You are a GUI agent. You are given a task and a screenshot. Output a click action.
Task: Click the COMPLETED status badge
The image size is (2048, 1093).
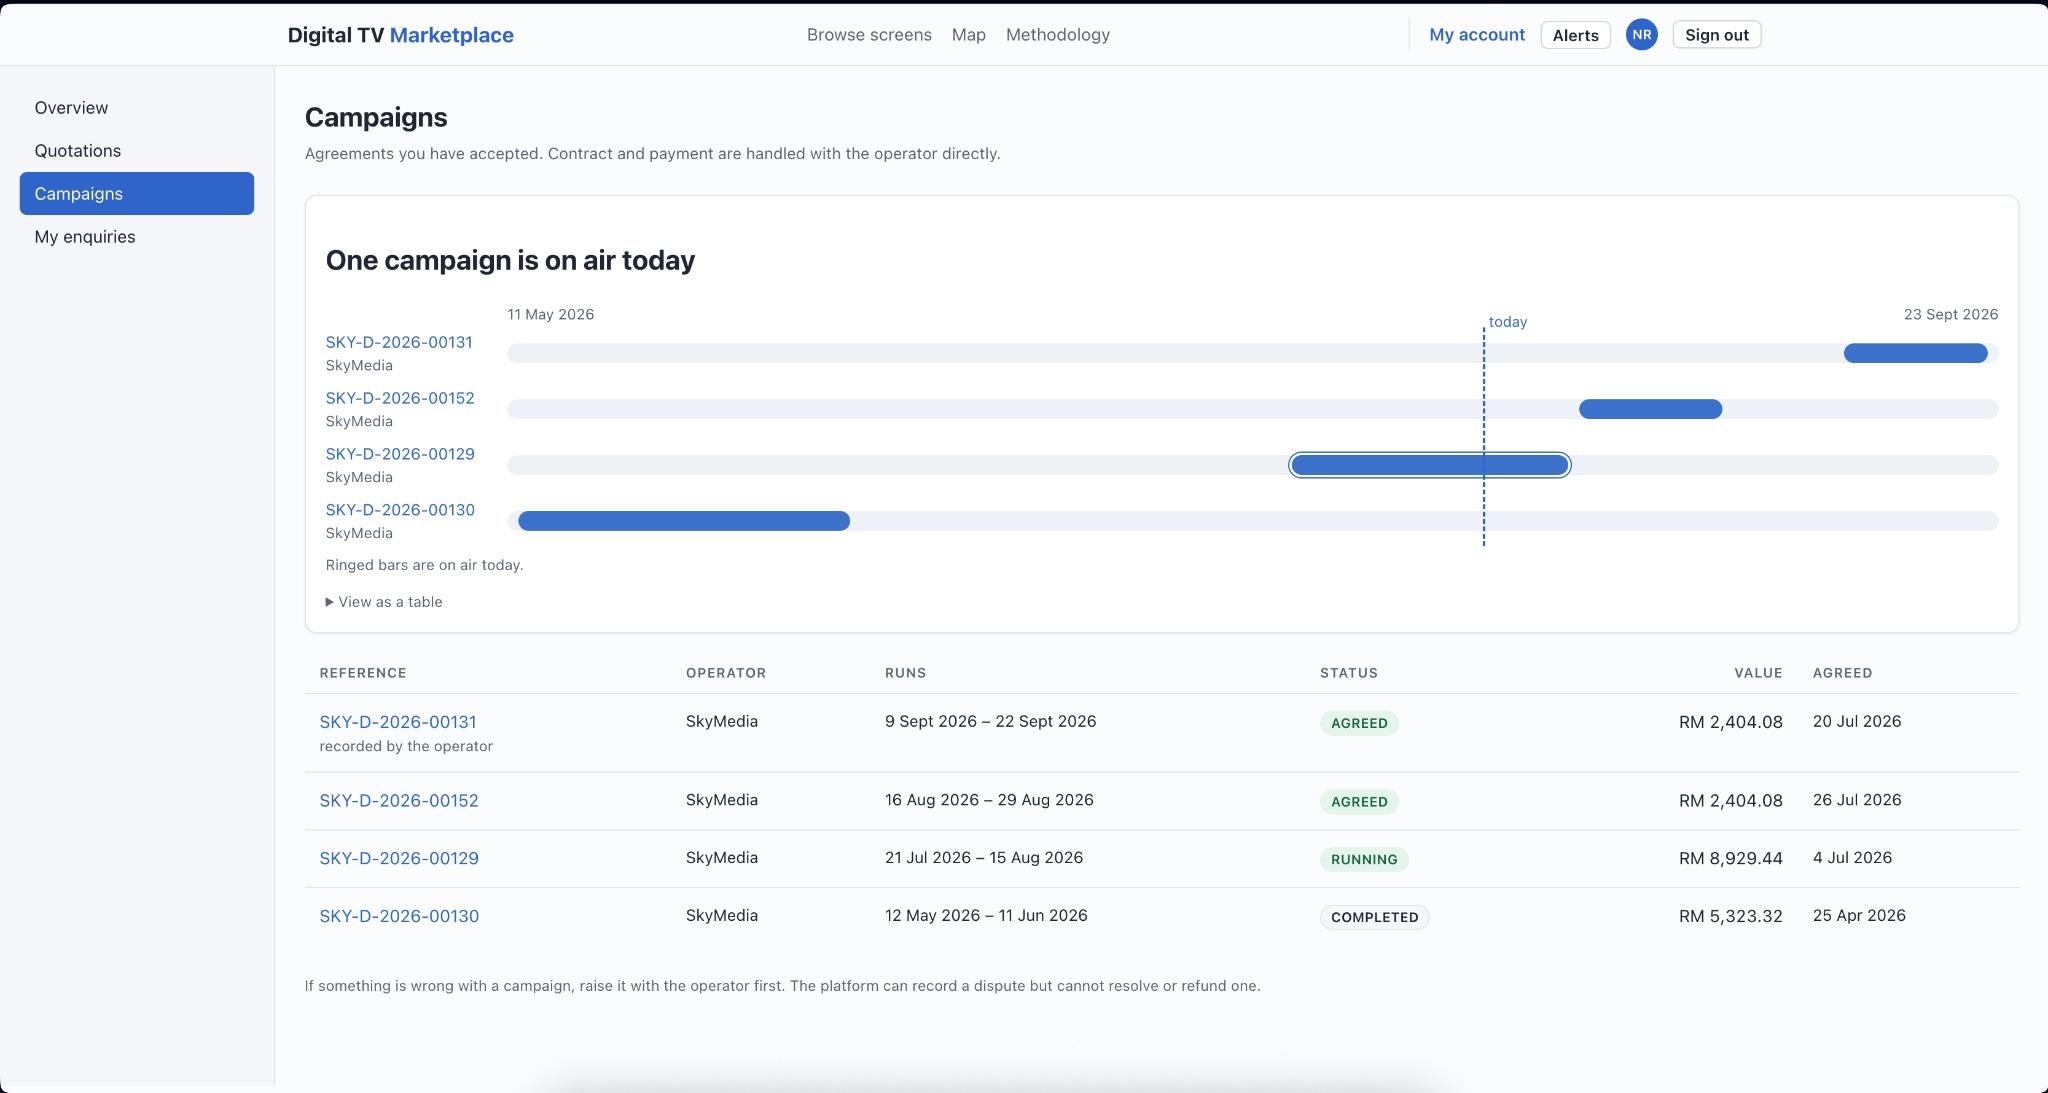(1374, 918)
